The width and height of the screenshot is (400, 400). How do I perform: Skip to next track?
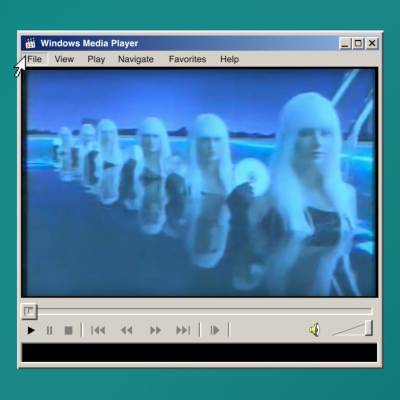point(183,330)
